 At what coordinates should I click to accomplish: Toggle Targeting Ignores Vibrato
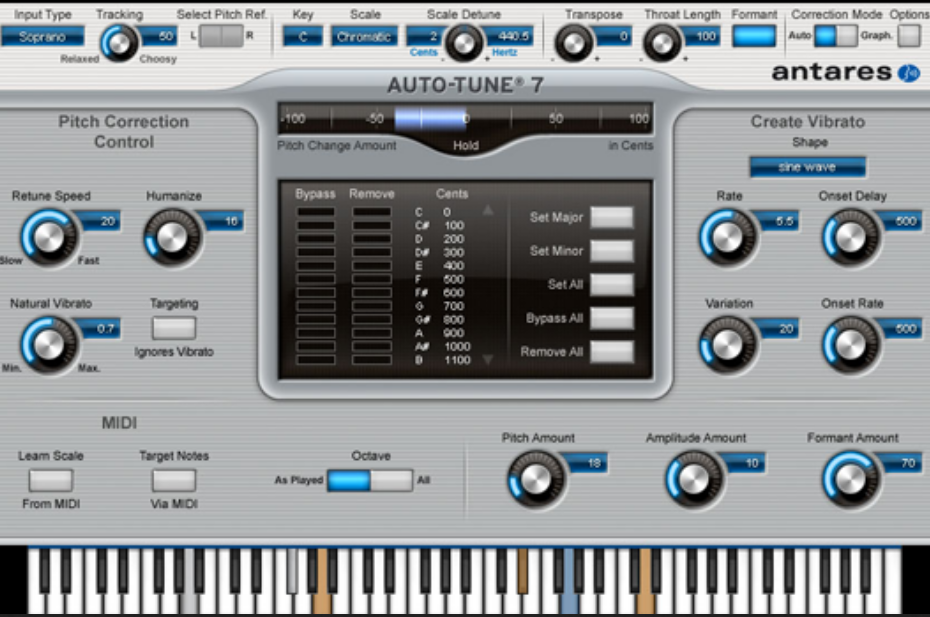pyautogui.click(x=174, y=328)
